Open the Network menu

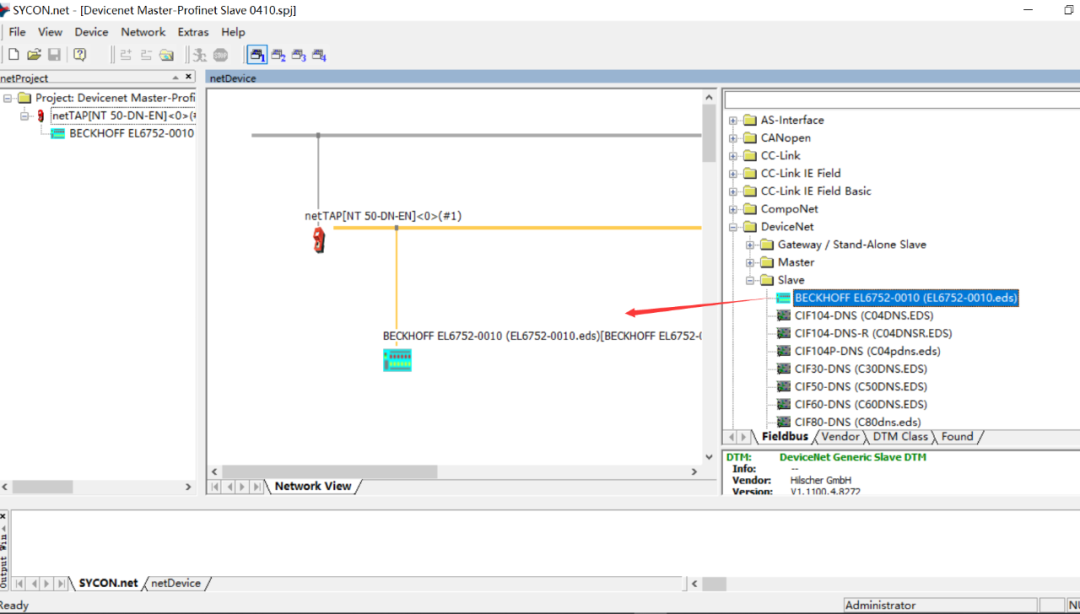[143, 32]
